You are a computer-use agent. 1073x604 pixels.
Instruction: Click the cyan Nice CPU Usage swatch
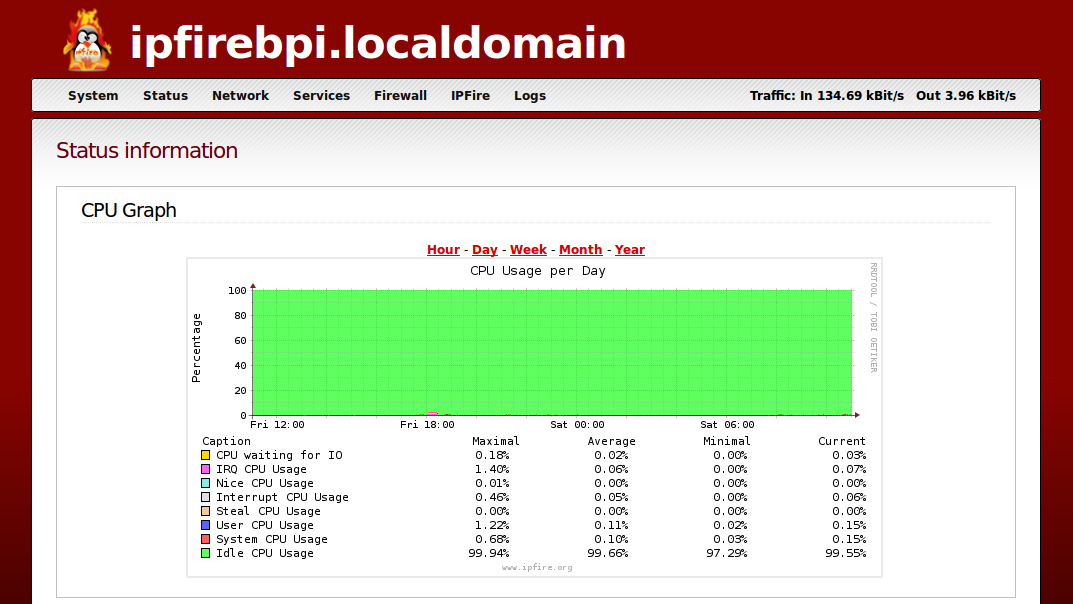[205, 483]
